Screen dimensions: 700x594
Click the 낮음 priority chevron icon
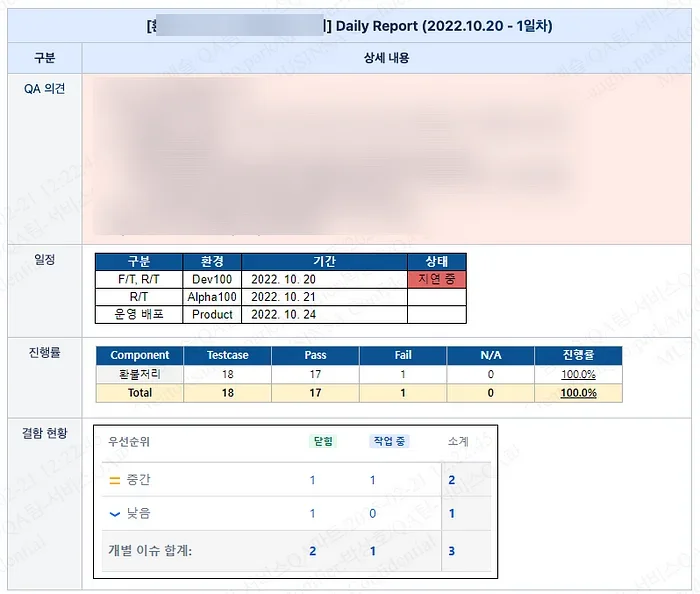(115, 514)
